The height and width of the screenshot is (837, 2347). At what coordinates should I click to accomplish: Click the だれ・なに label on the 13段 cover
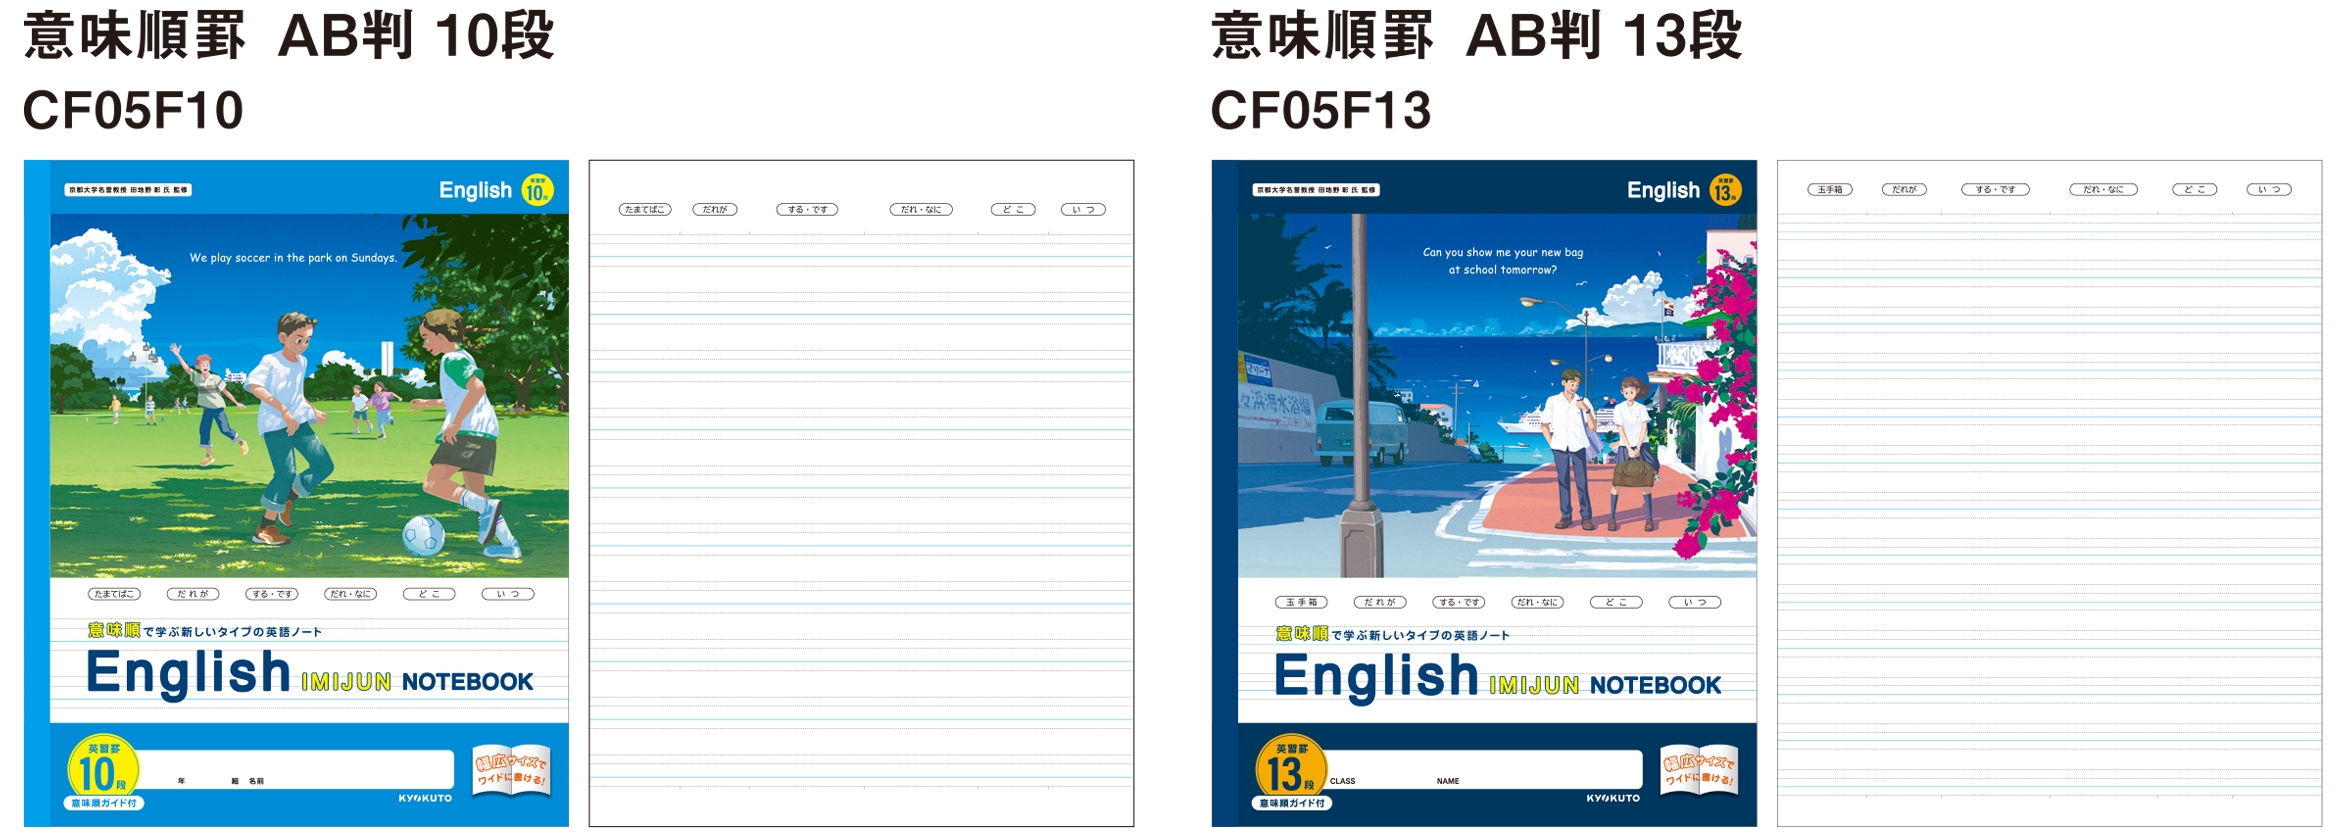tap(1537, 602)
